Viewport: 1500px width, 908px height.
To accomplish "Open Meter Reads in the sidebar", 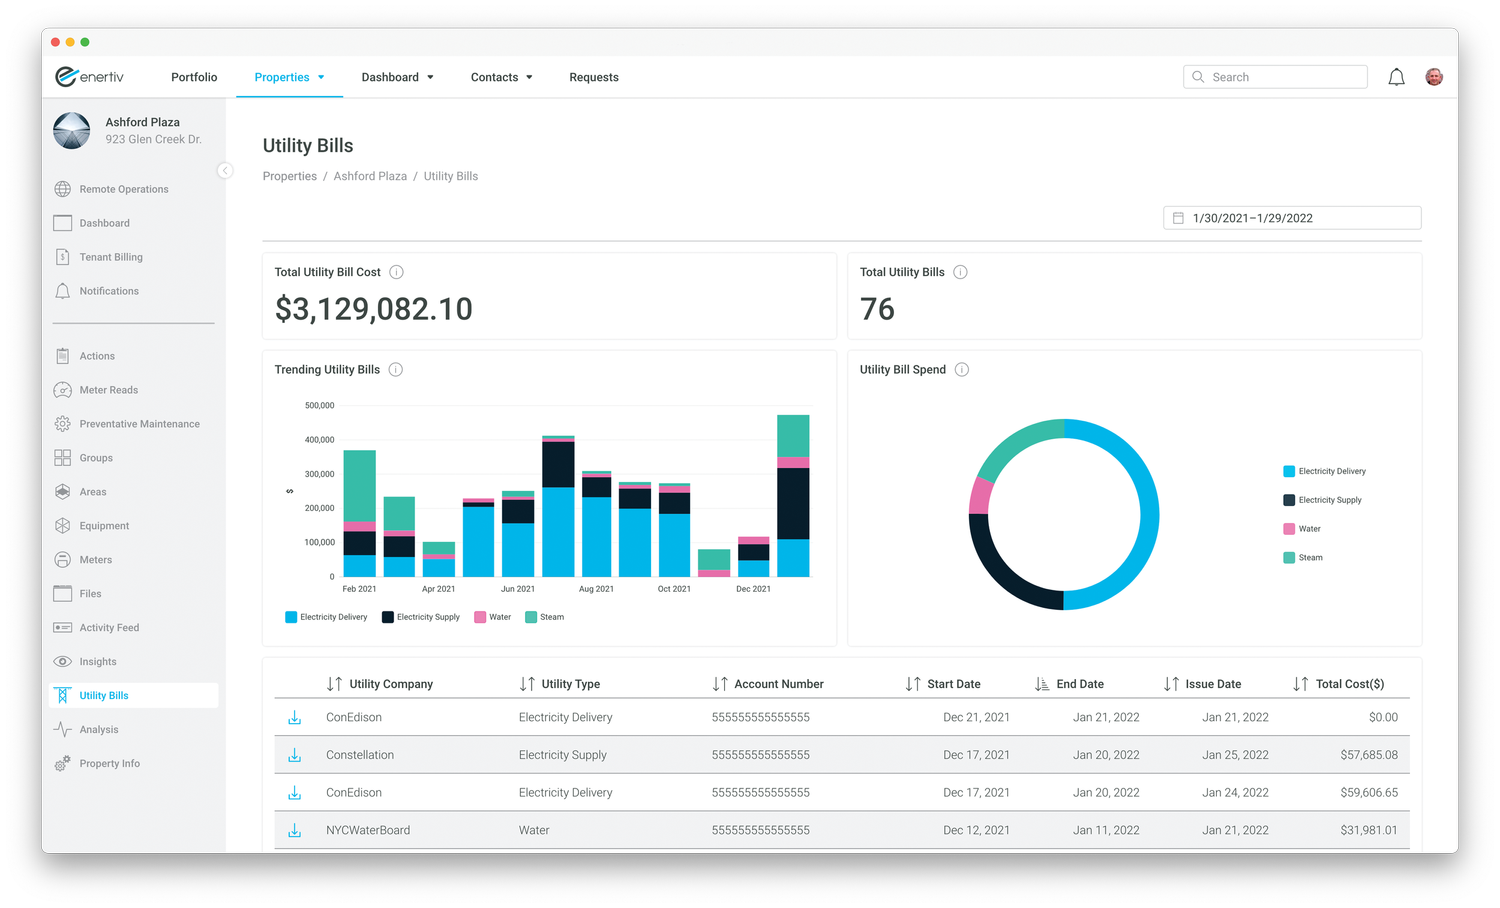I will (96, 390).
